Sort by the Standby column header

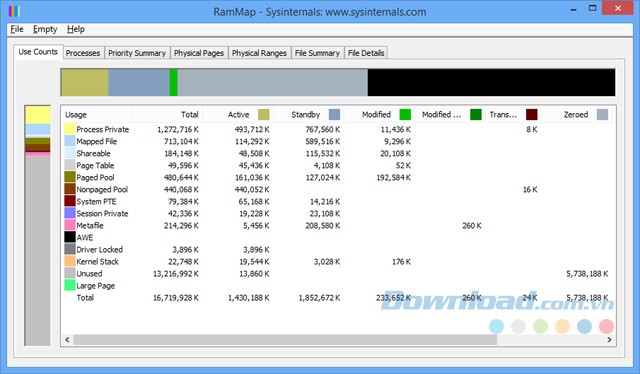(309, 115)
